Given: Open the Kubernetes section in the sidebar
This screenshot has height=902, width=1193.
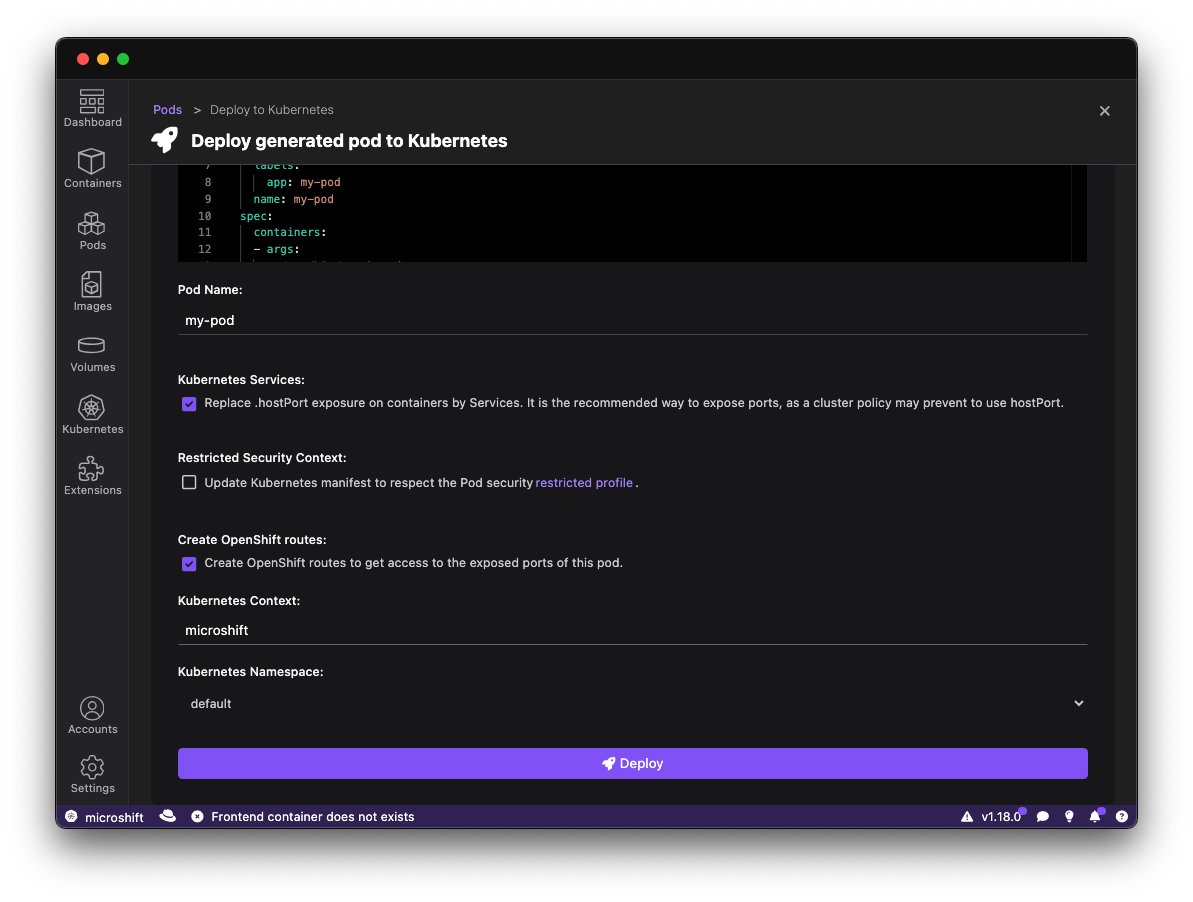Looking at the screenshot, I should pos(92,415).
